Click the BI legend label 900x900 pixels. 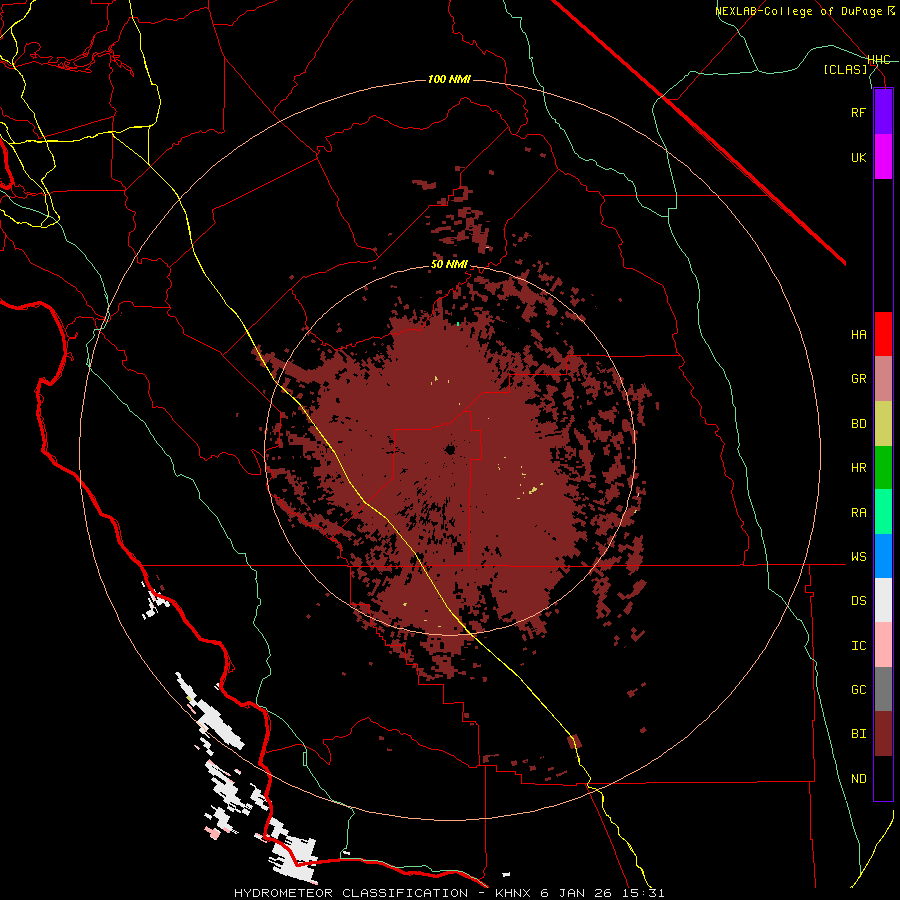[858, 734]
